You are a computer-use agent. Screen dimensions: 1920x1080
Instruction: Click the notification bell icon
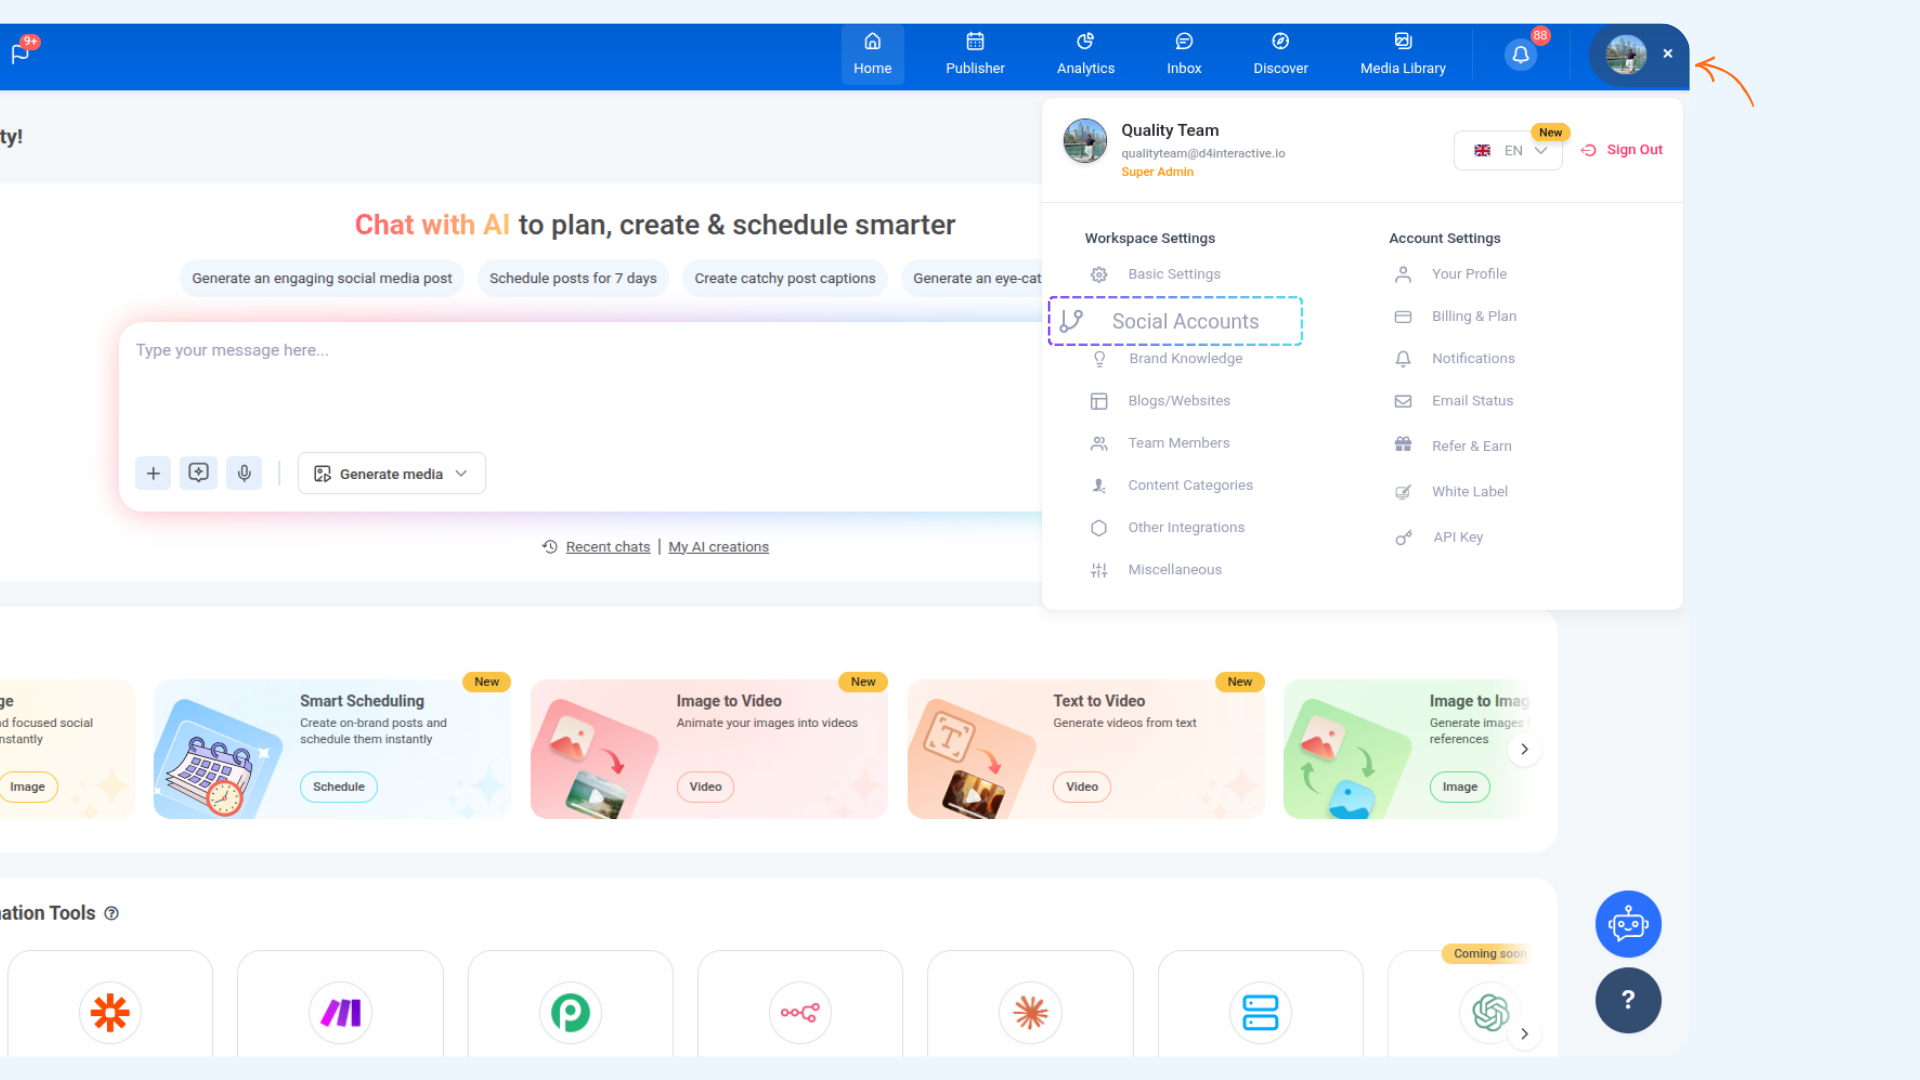coord(1520,55)
